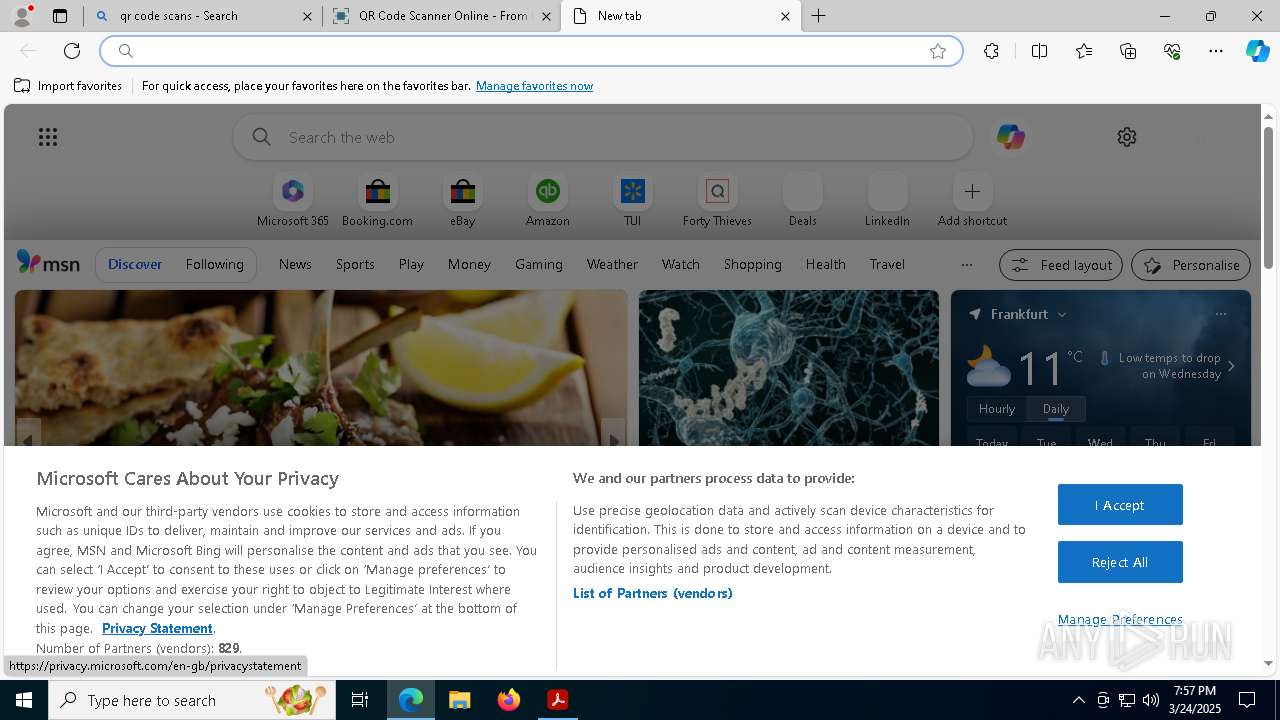Viewport: 1280px width, 720px height.
Task: Open the Play category
Action: pos(411,264)
